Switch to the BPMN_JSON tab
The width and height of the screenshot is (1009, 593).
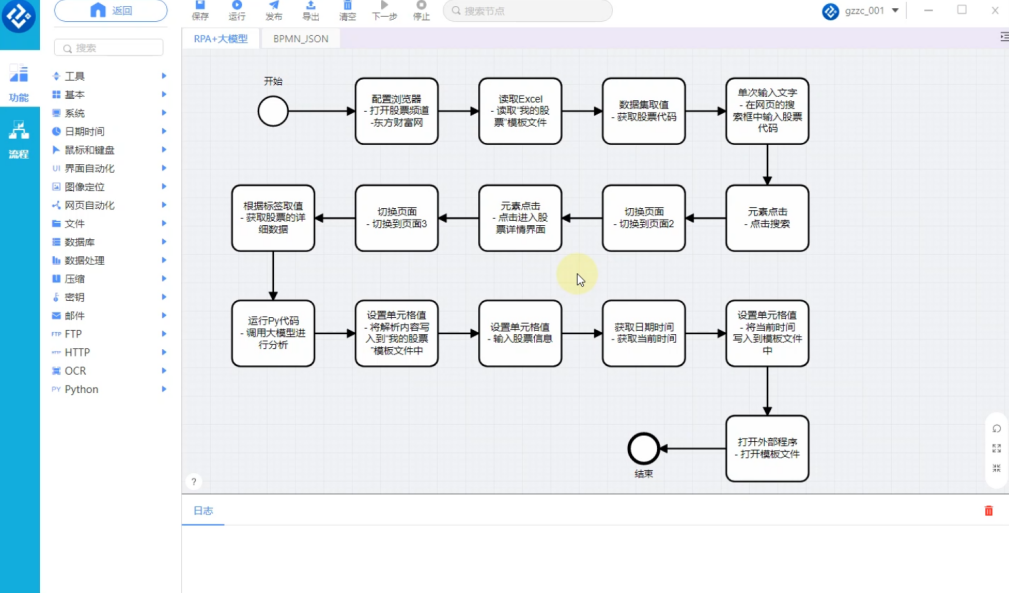click(300, 39)
